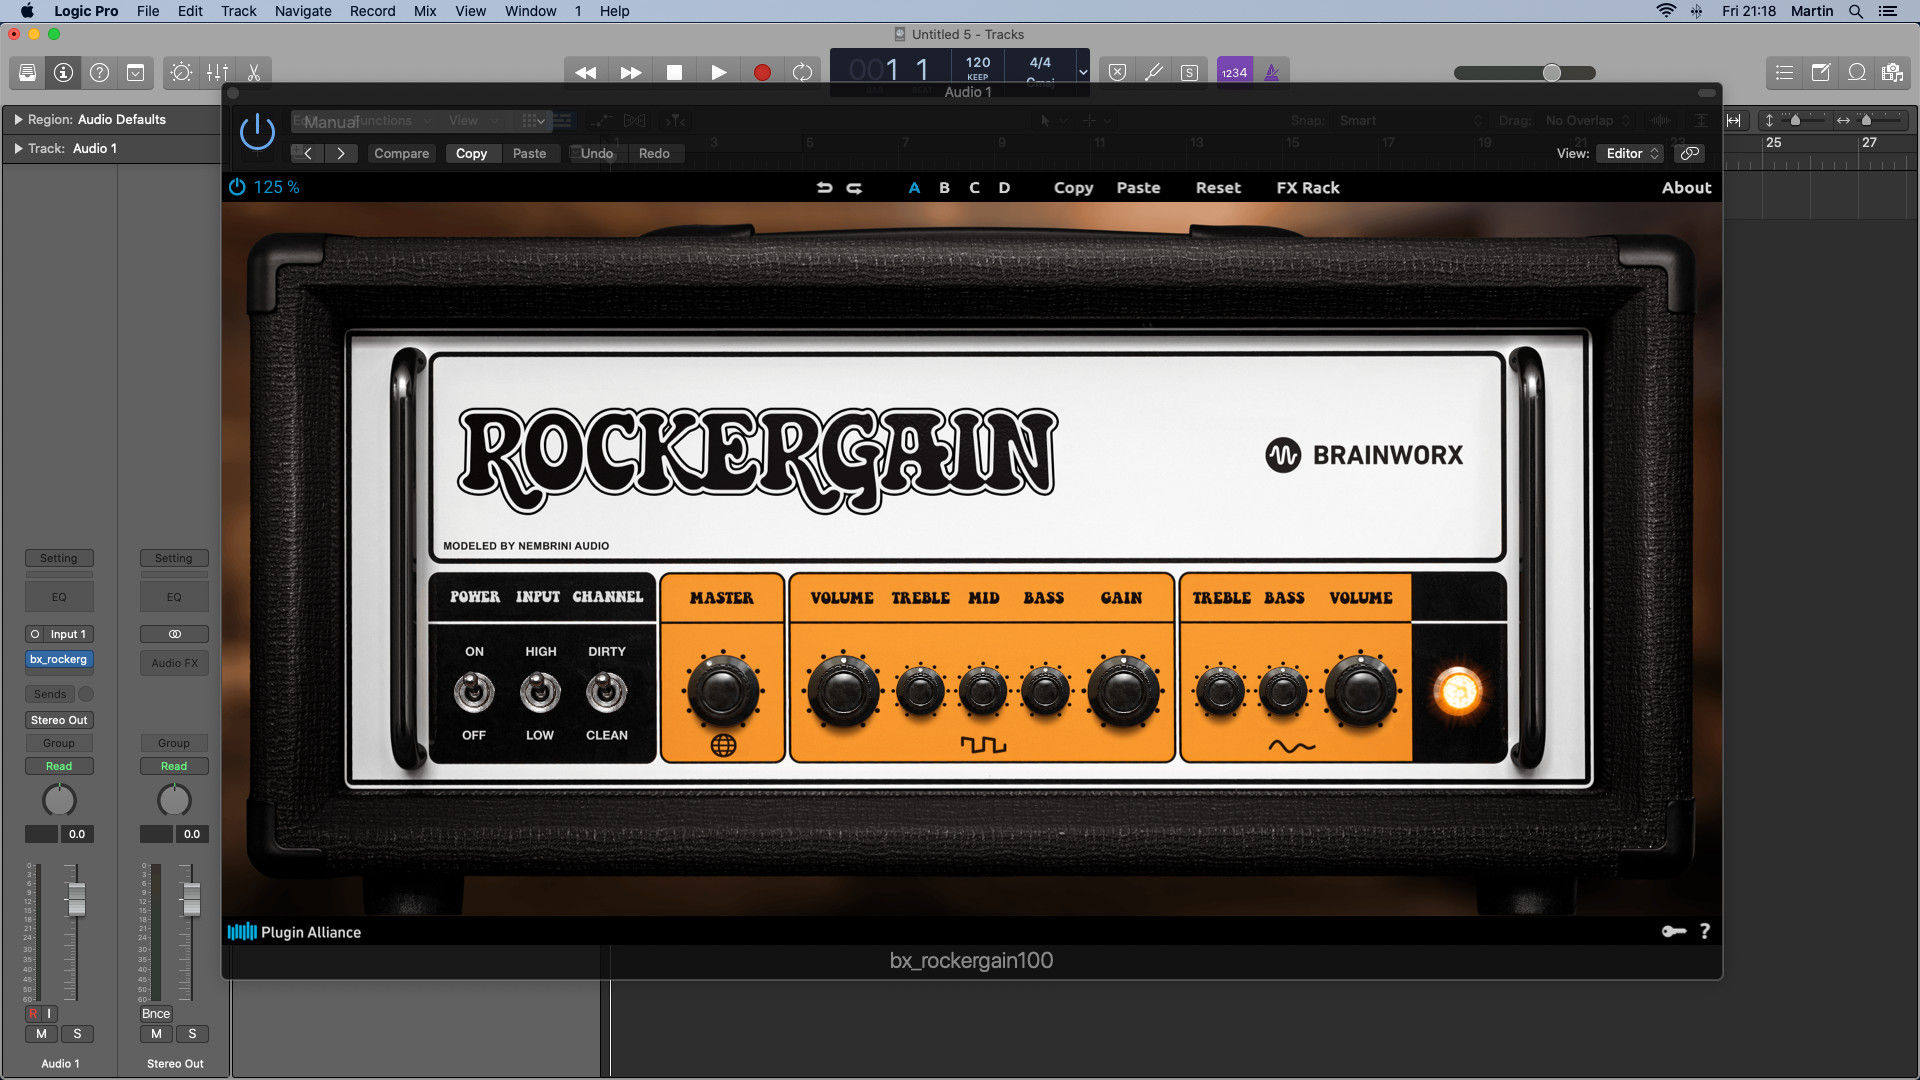Open Spotlight search in menu bar
Image resolution: width=1920 pixels, height=1080 pixels.
pos(1855,11)
